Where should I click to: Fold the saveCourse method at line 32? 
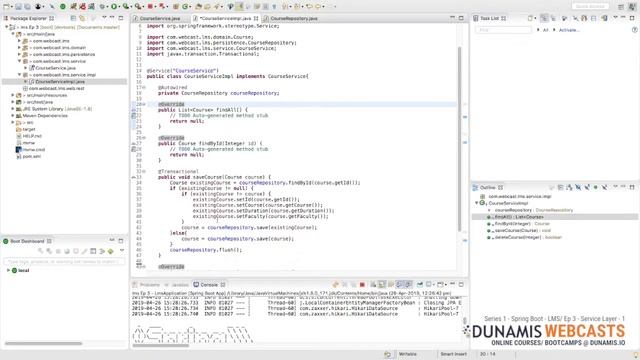click(x=144, y=172)
